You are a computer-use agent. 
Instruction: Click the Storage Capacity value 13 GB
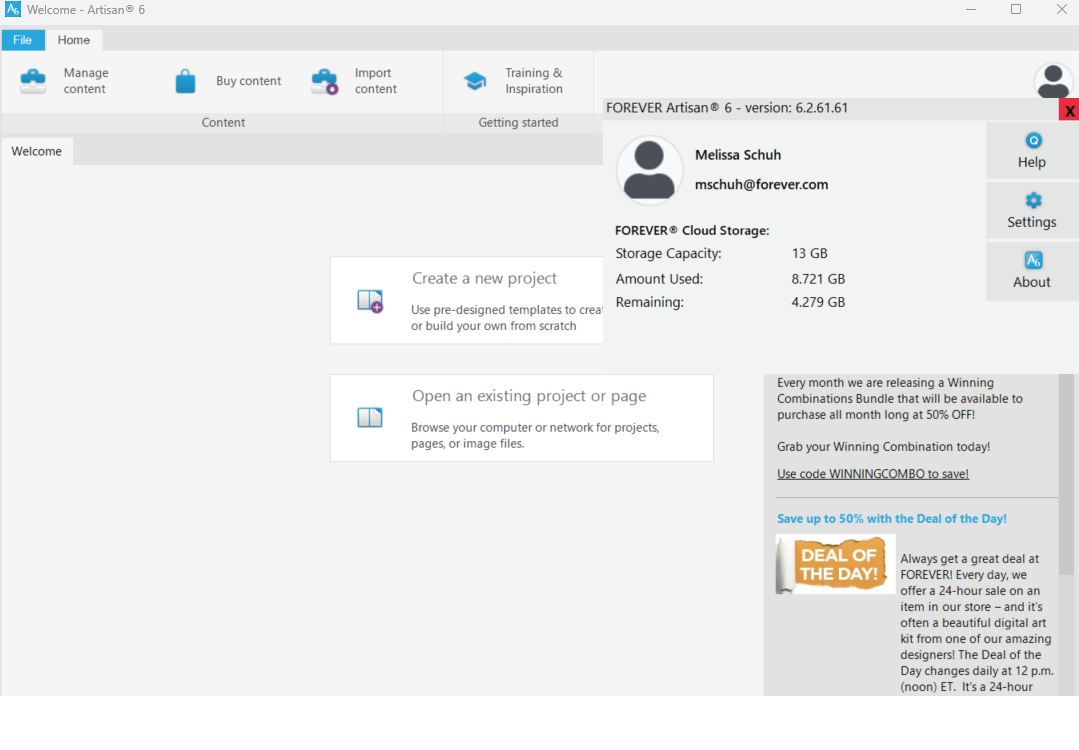pyautogui.click(x=809, y=253)
